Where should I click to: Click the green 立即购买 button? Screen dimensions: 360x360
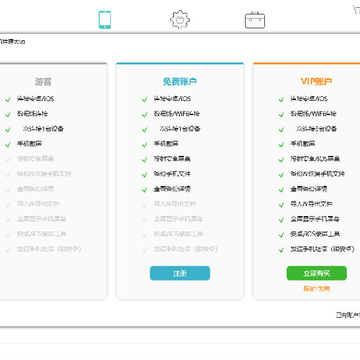tap(316, 273)
